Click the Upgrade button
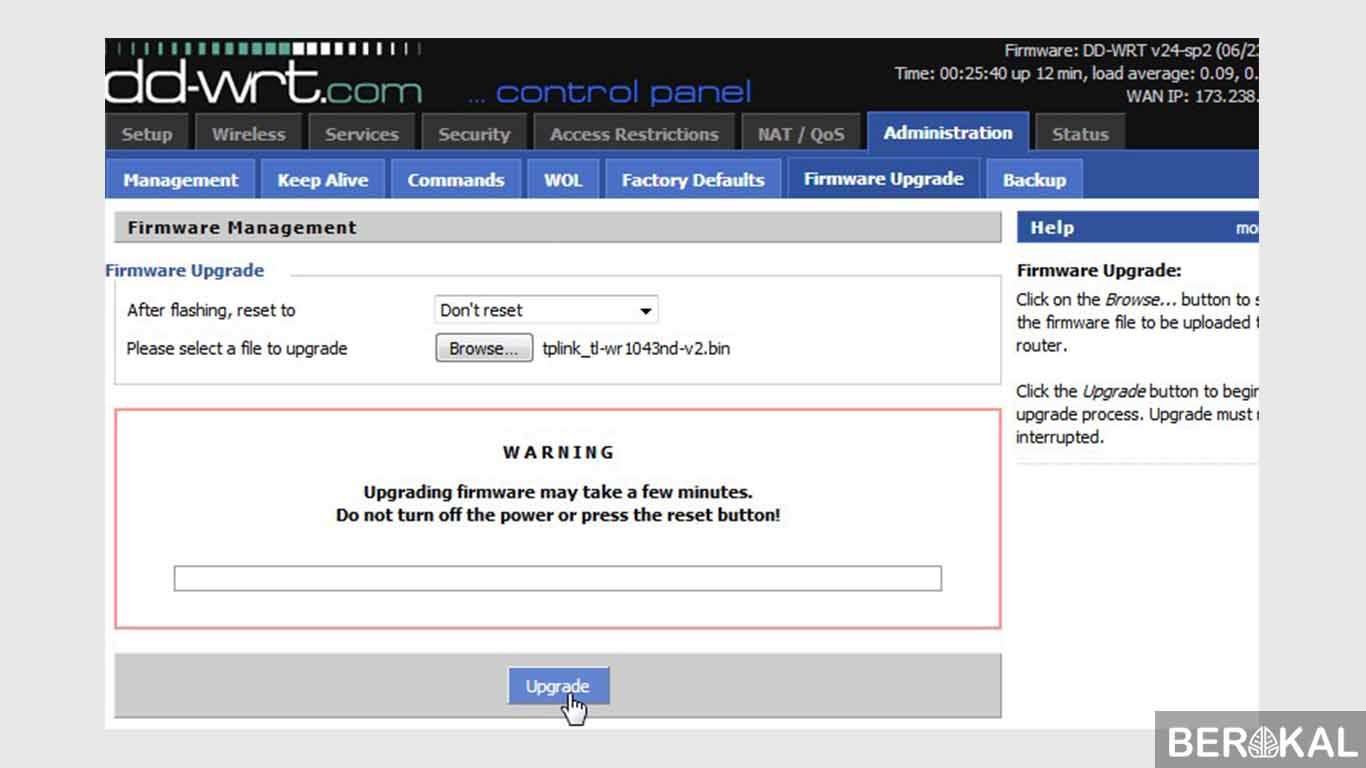This screenshot has width=1366, height=768. (x=558, y=686)
